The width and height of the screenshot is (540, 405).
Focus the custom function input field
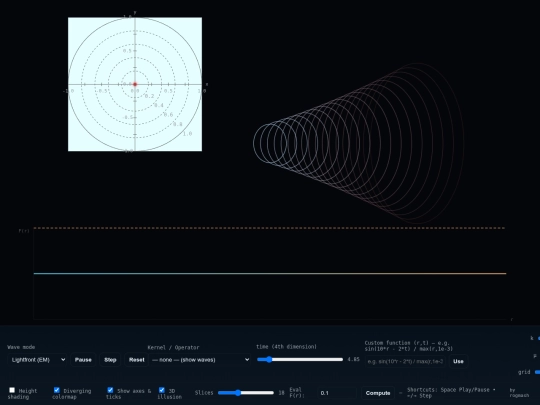[405, 361]
